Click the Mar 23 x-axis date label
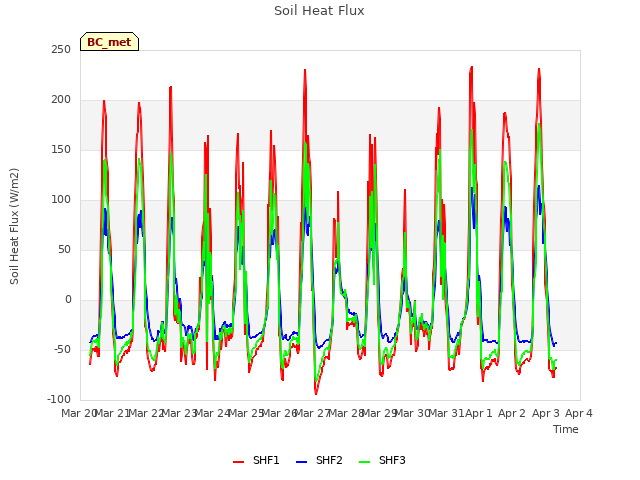 pyautogui.click(x=179, y=413)
